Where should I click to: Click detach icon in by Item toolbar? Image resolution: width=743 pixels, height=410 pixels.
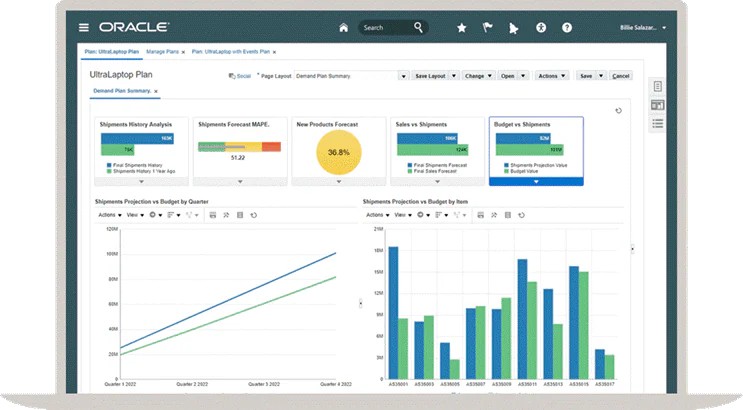click(494, 215)
